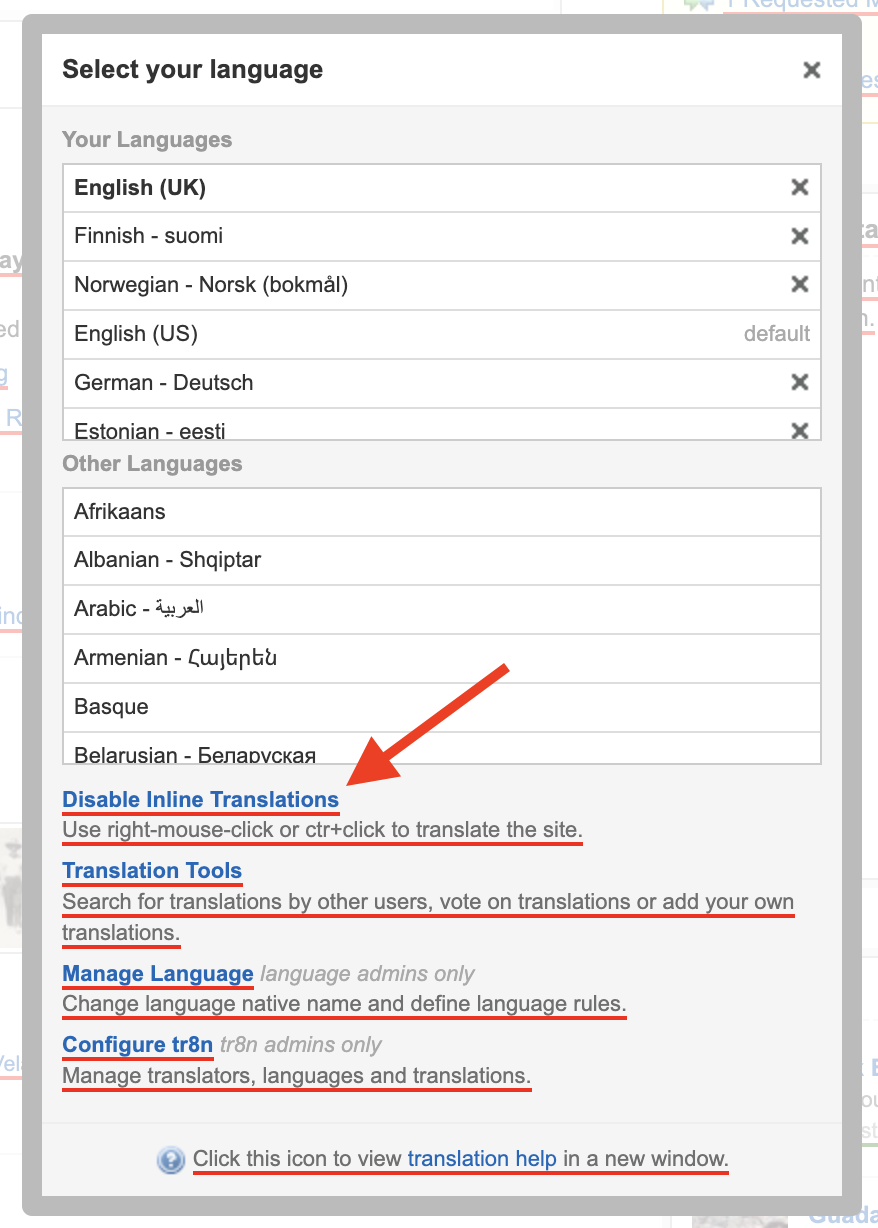
Task: Open the Configure tr8n link
Action: [138, 1045]
